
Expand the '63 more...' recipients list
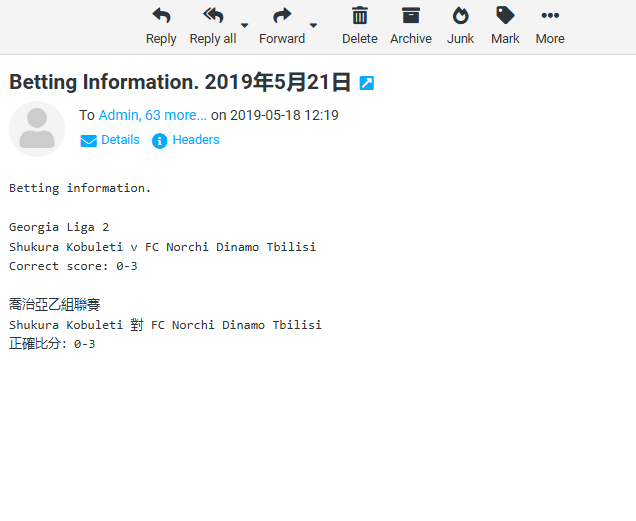176,115
